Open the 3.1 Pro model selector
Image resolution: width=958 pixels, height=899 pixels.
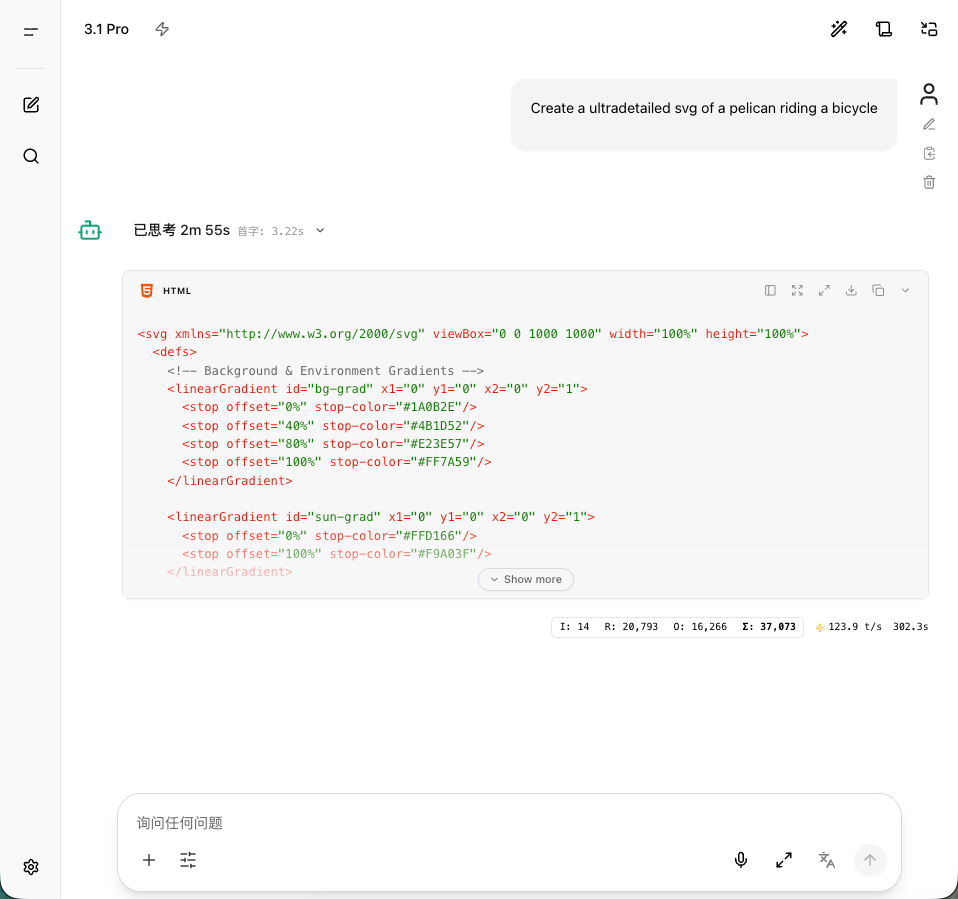click(106, 29)
